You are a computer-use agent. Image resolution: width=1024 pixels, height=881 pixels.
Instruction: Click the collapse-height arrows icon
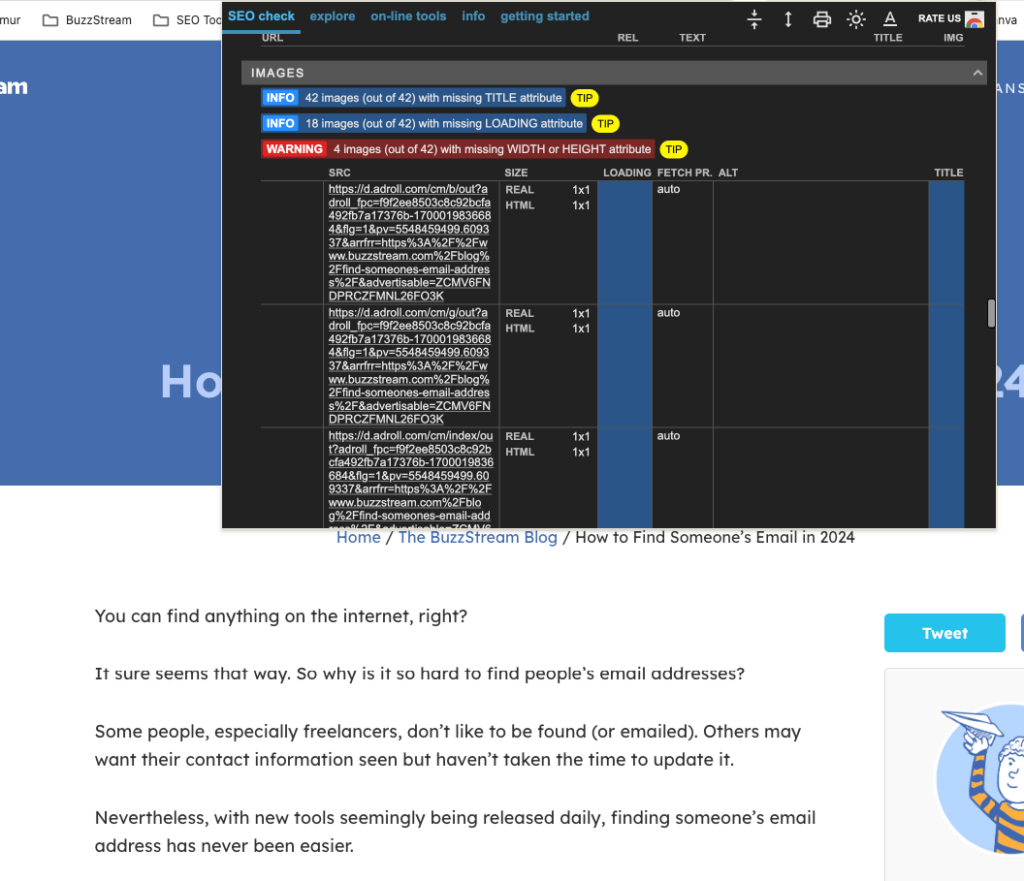pos(754,18)
